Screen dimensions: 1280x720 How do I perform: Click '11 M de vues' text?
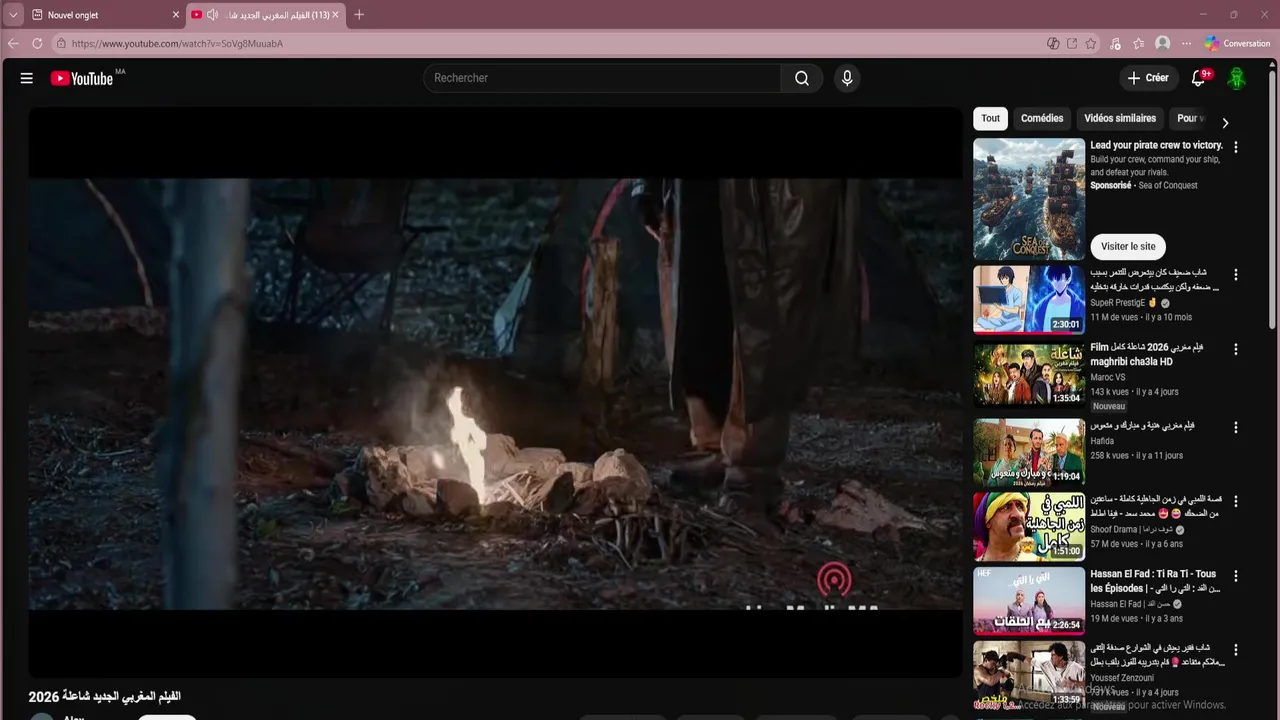[x=1114, y=317]
